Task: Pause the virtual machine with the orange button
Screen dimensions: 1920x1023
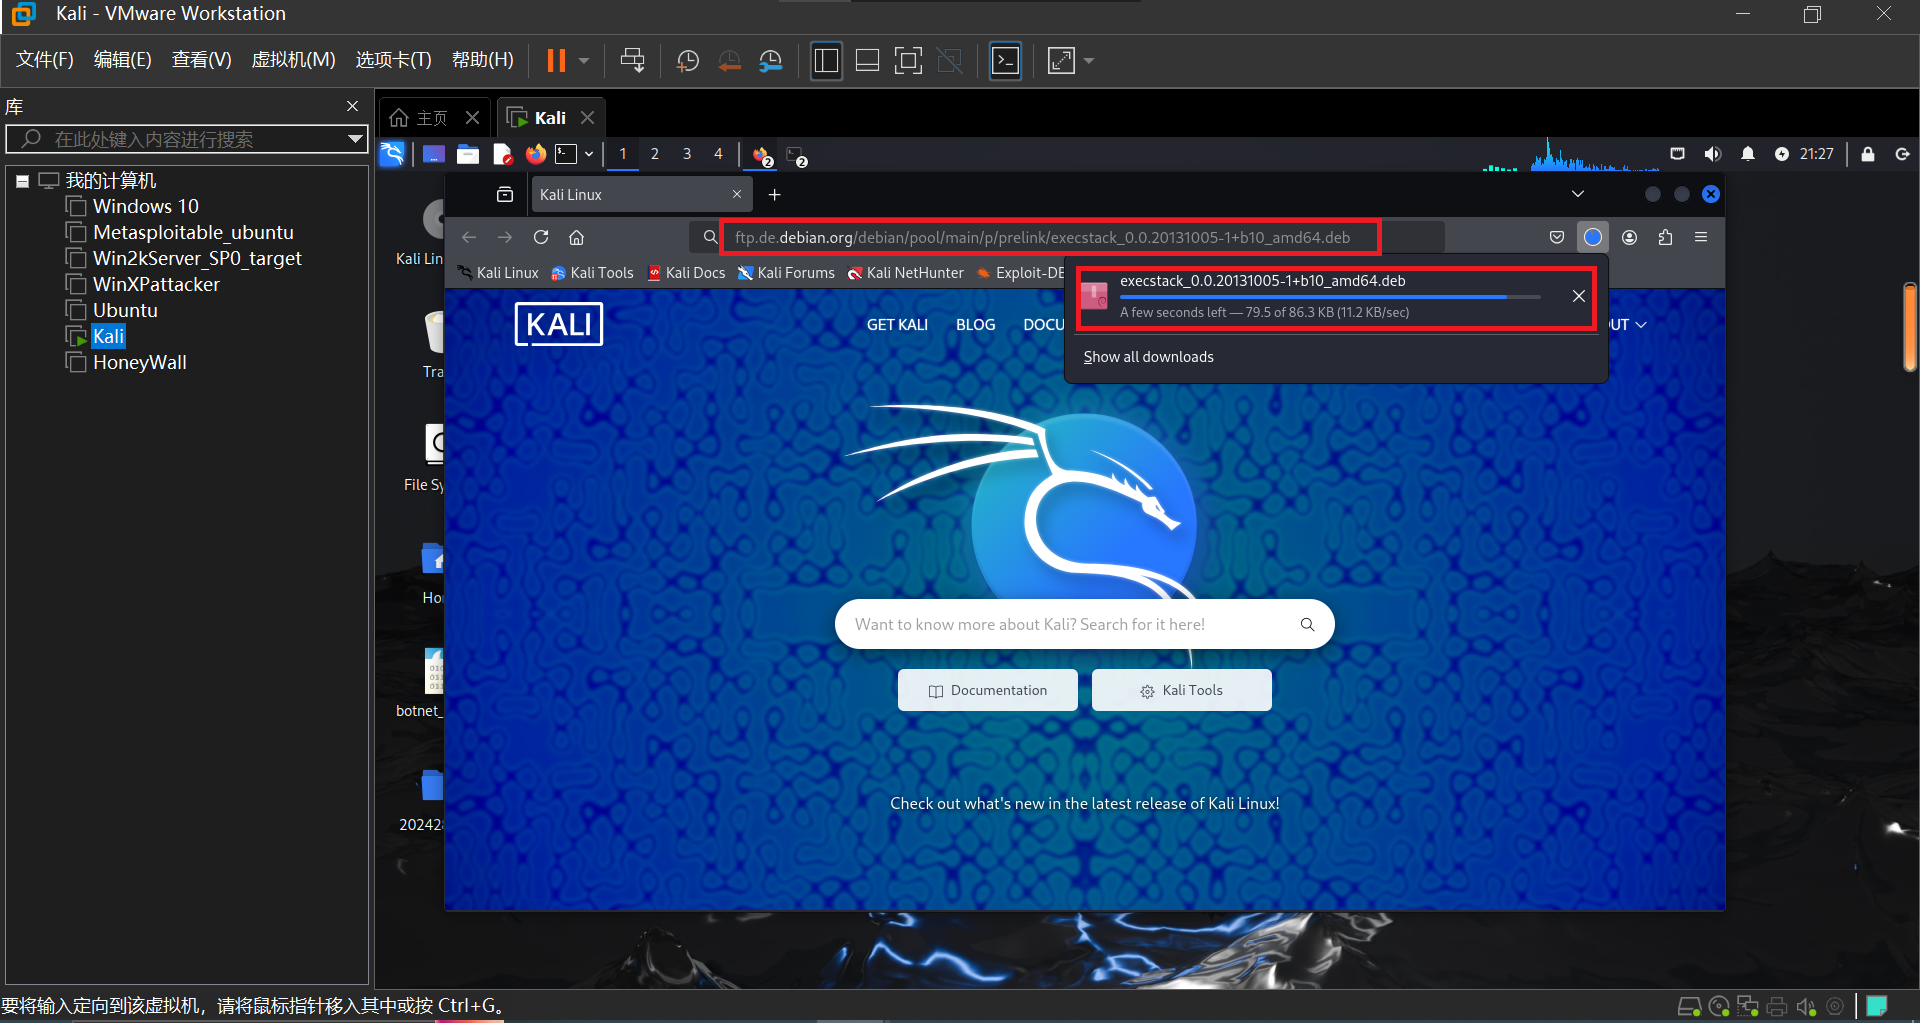Action: tap(556, 61)
